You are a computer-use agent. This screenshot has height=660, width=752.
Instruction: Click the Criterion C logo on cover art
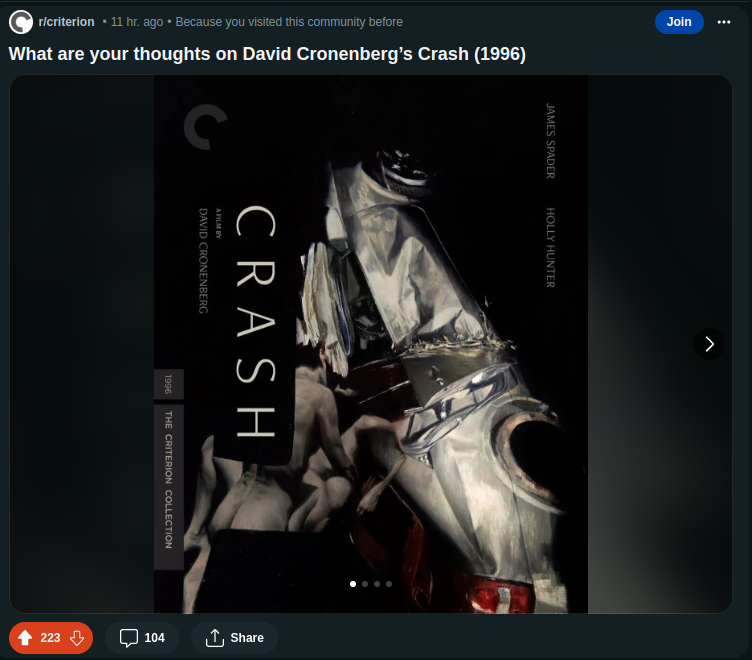[x=205, y=127]
